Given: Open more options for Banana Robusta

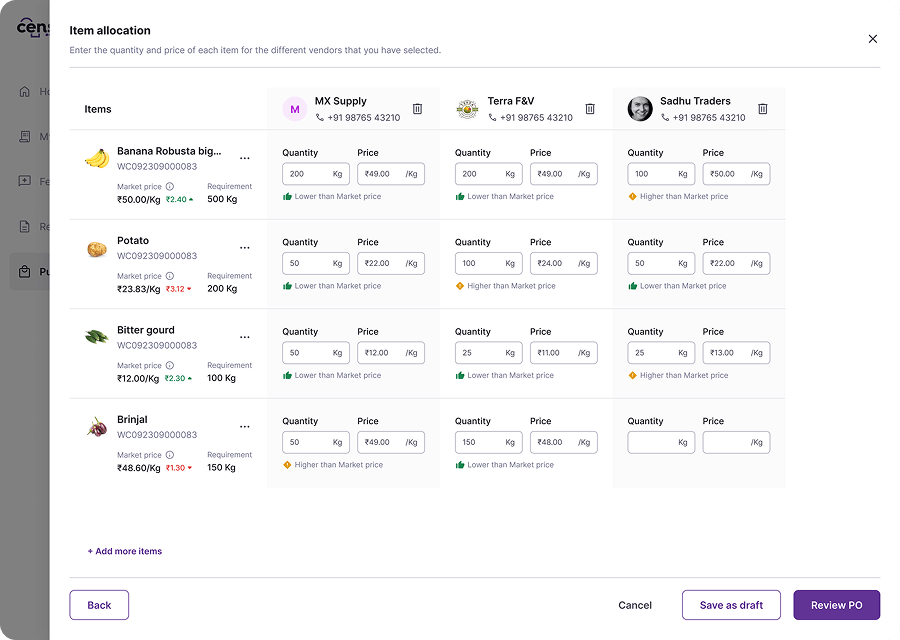Looking at the screenshot, I should pos(245,158).
